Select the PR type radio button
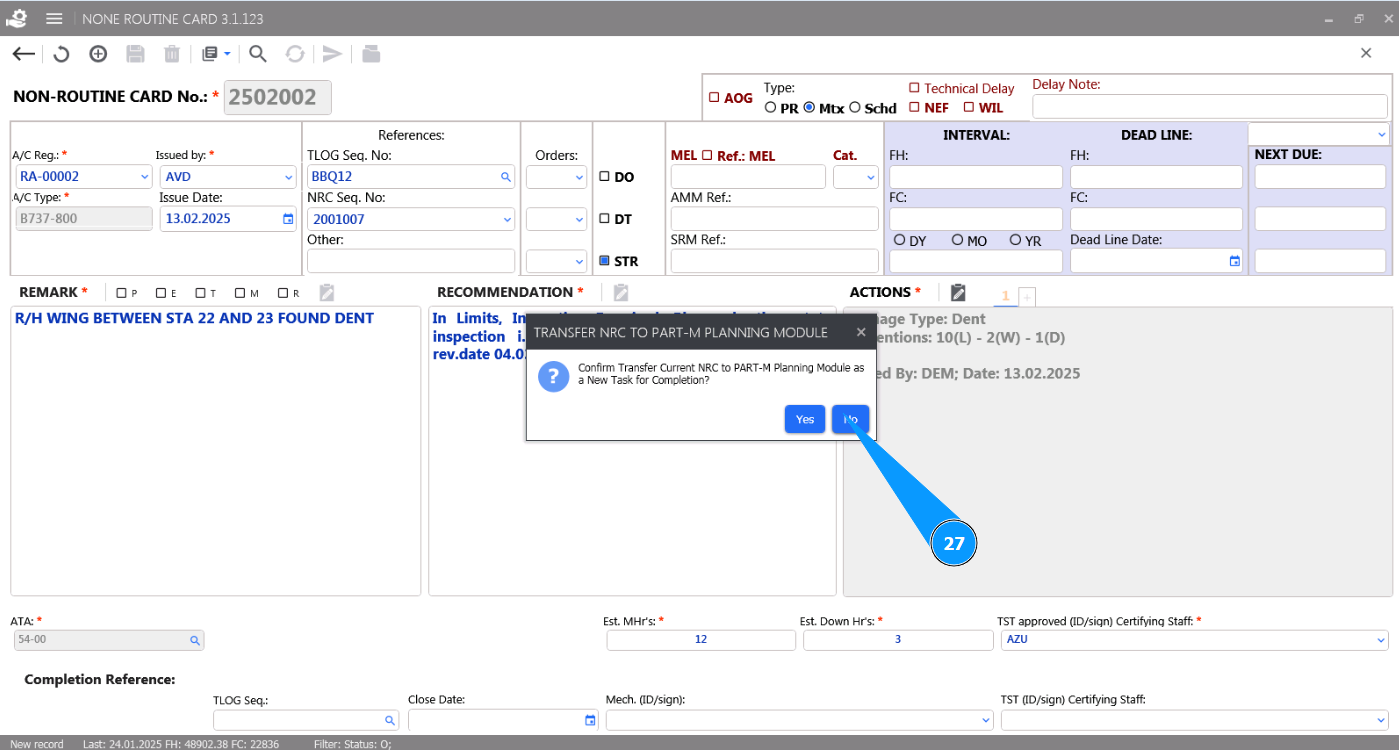1399x750 pixels. (x=770, y=108)
